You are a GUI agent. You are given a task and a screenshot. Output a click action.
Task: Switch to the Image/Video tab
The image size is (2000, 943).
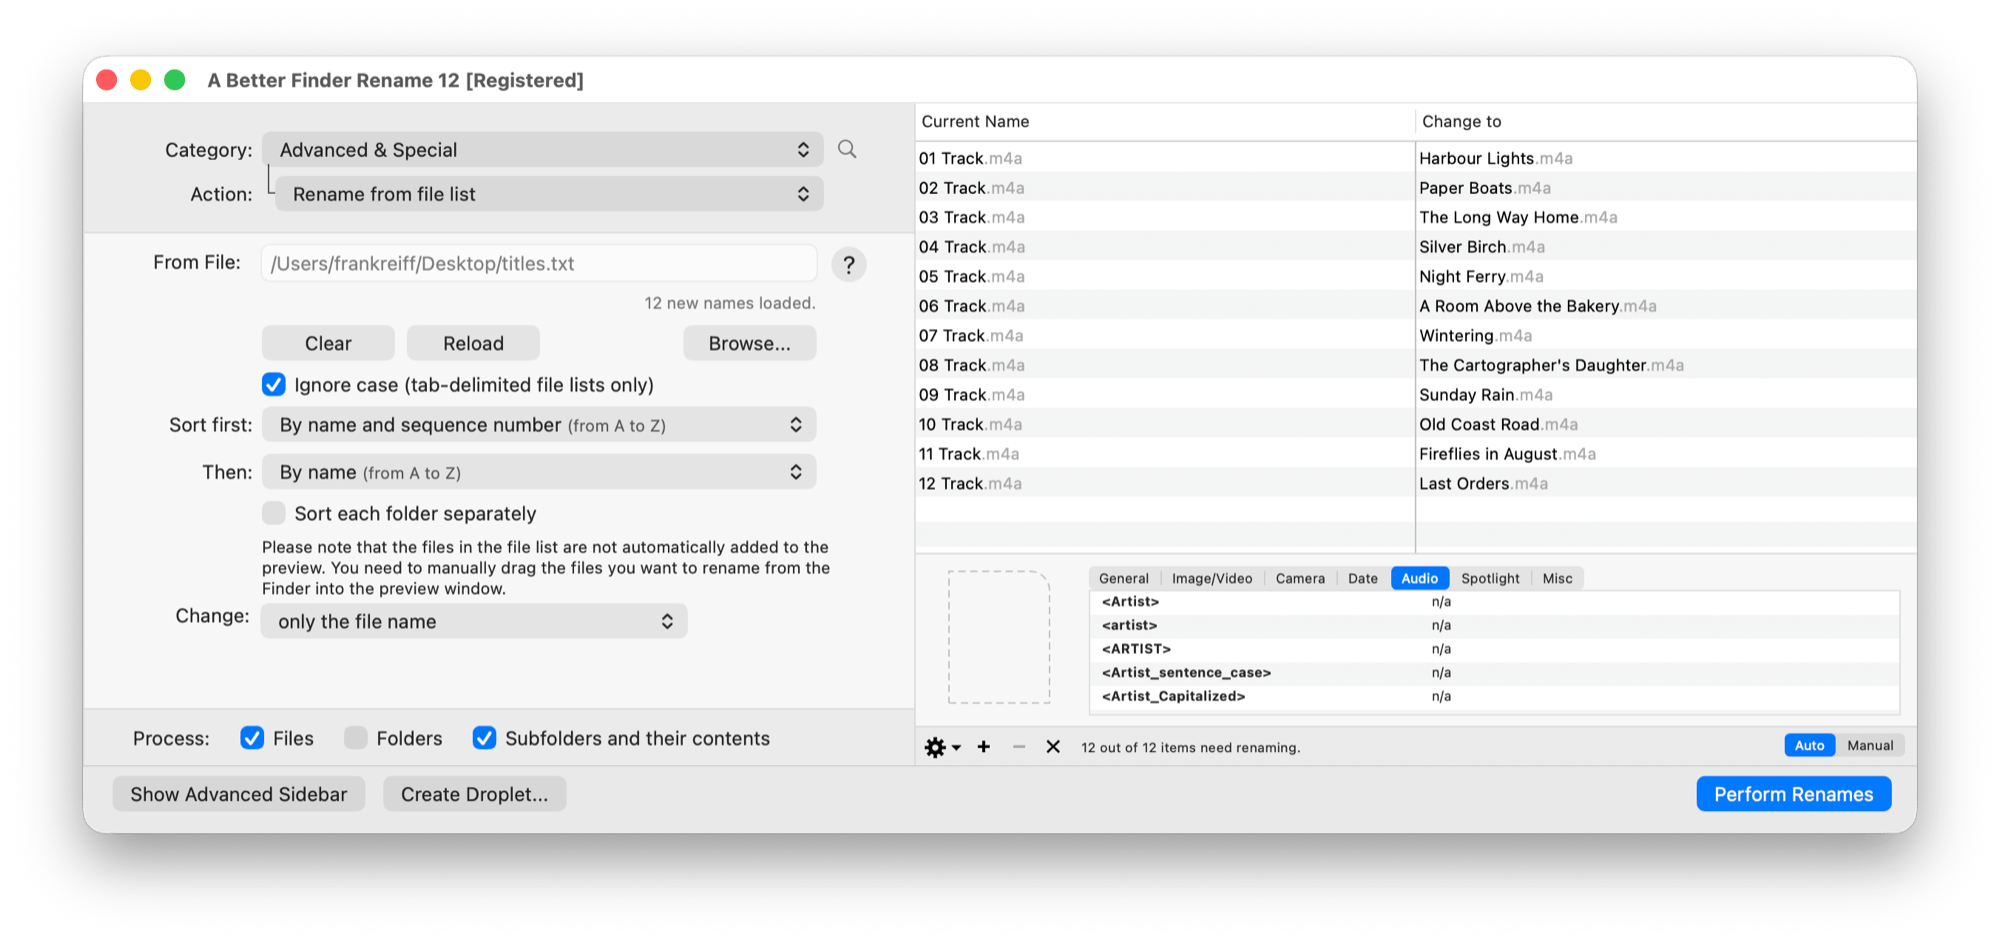(1212, 578)
